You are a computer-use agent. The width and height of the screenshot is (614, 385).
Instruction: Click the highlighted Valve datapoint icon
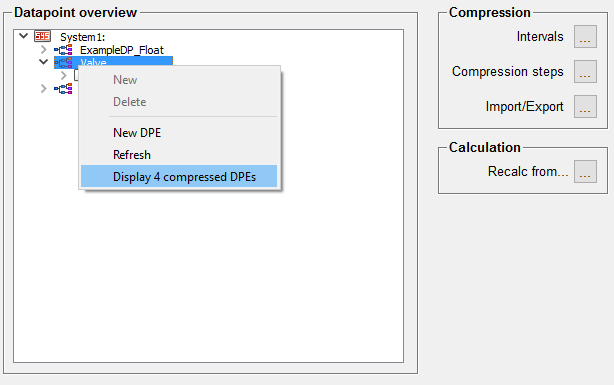63,62
